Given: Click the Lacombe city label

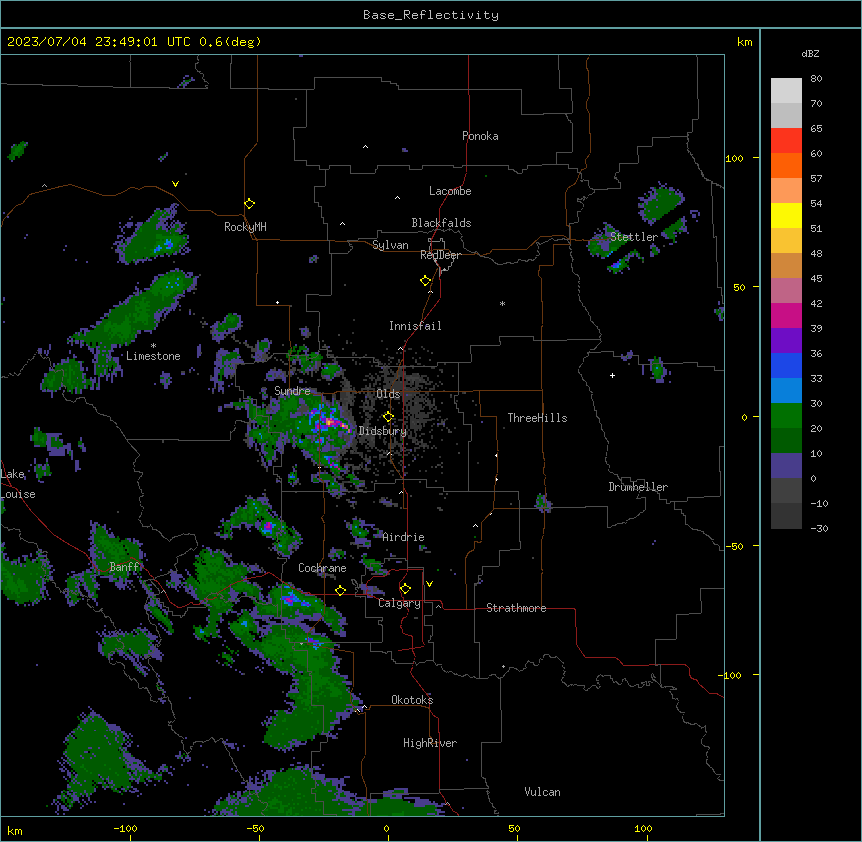Looking at the screenshot, I should pos(450,191).
